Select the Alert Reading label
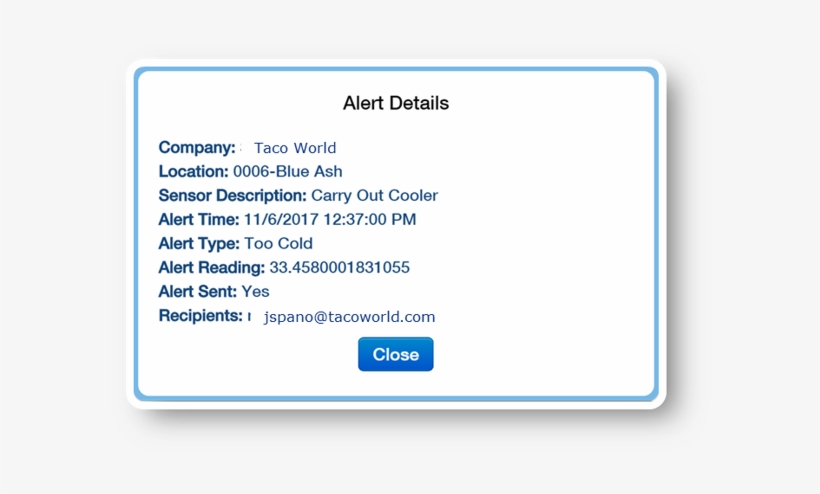The height and width of the screenshot is (494, 820). (x=211, y=268)
